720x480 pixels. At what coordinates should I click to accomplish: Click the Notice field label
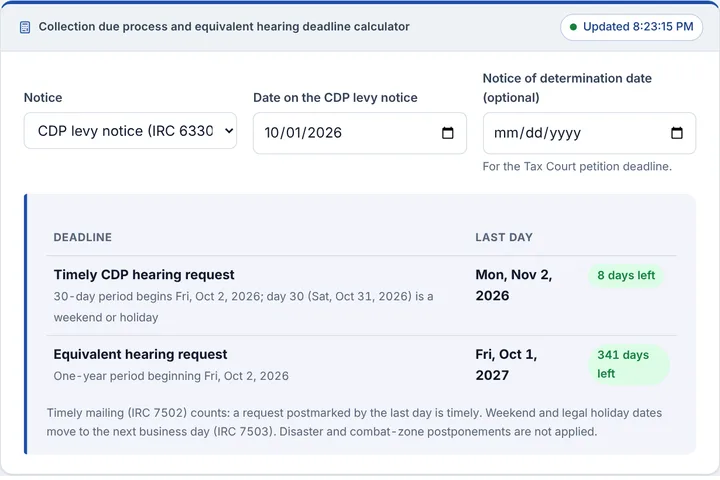coord(43,98)
